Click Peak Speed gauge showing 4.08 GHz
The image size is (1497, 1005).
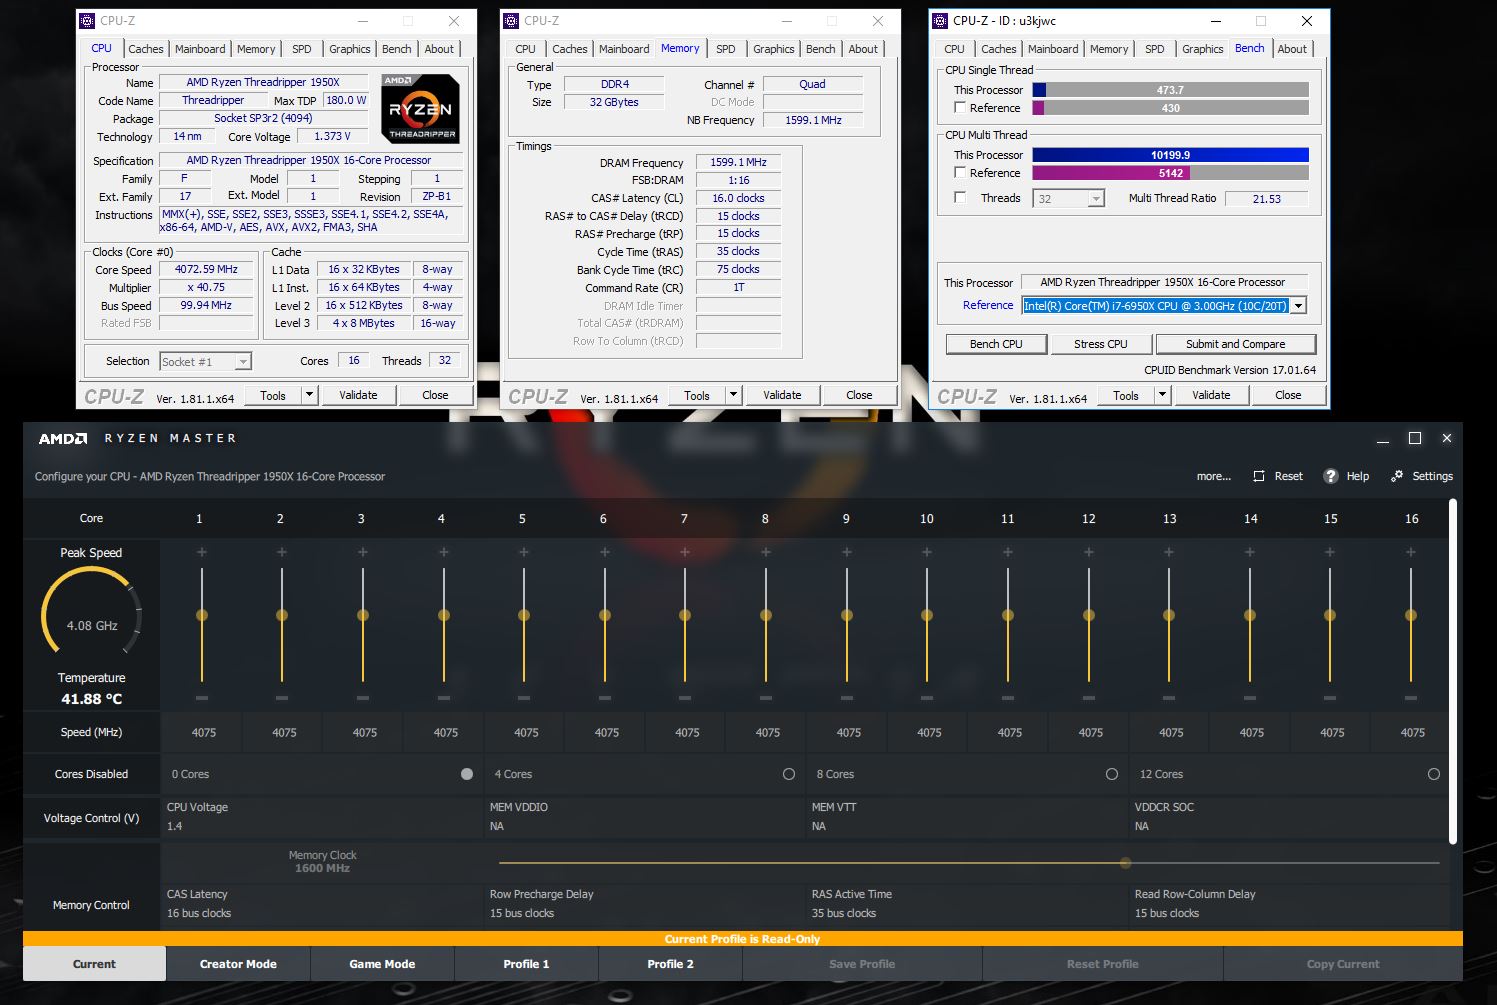(x=91, y=612)
